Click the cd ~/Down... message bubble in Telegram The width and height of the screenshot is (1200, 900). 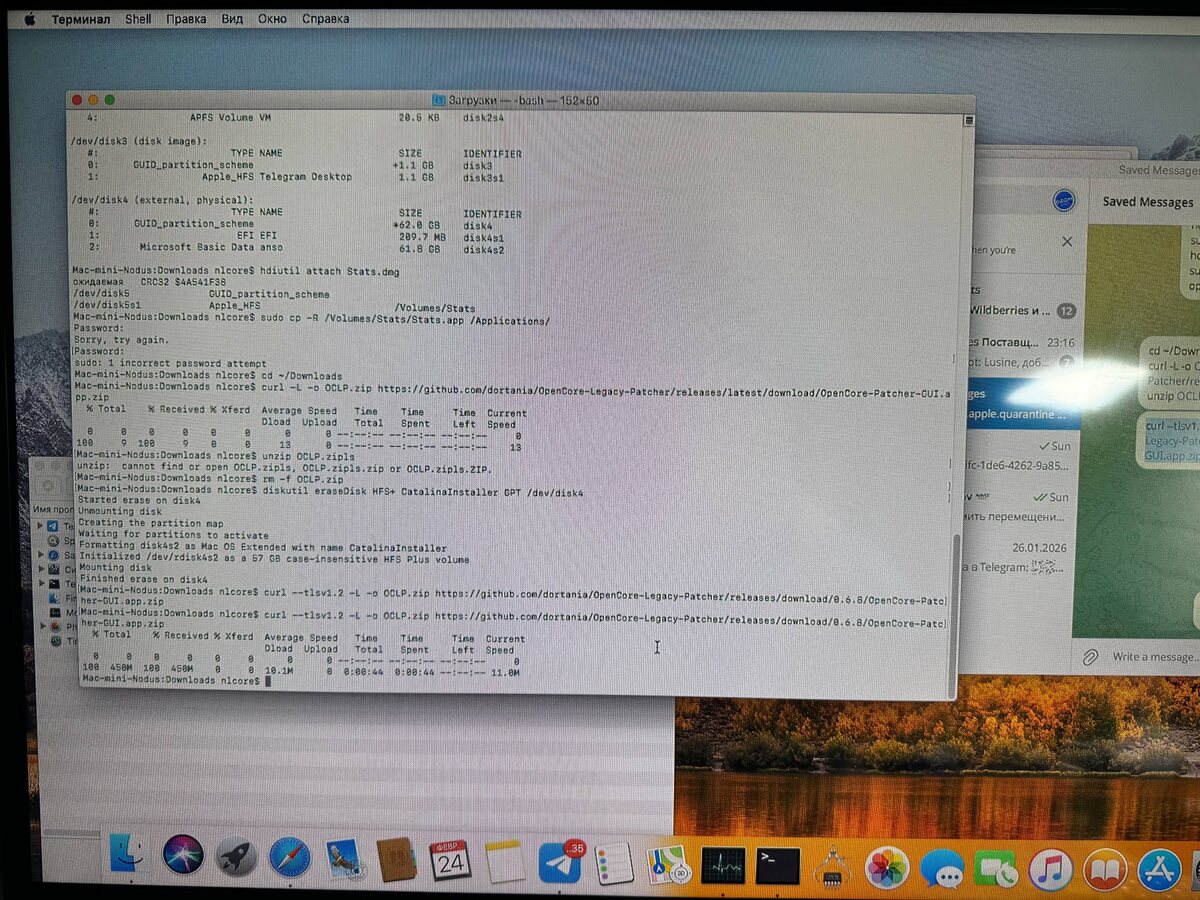pos(1170,372)
